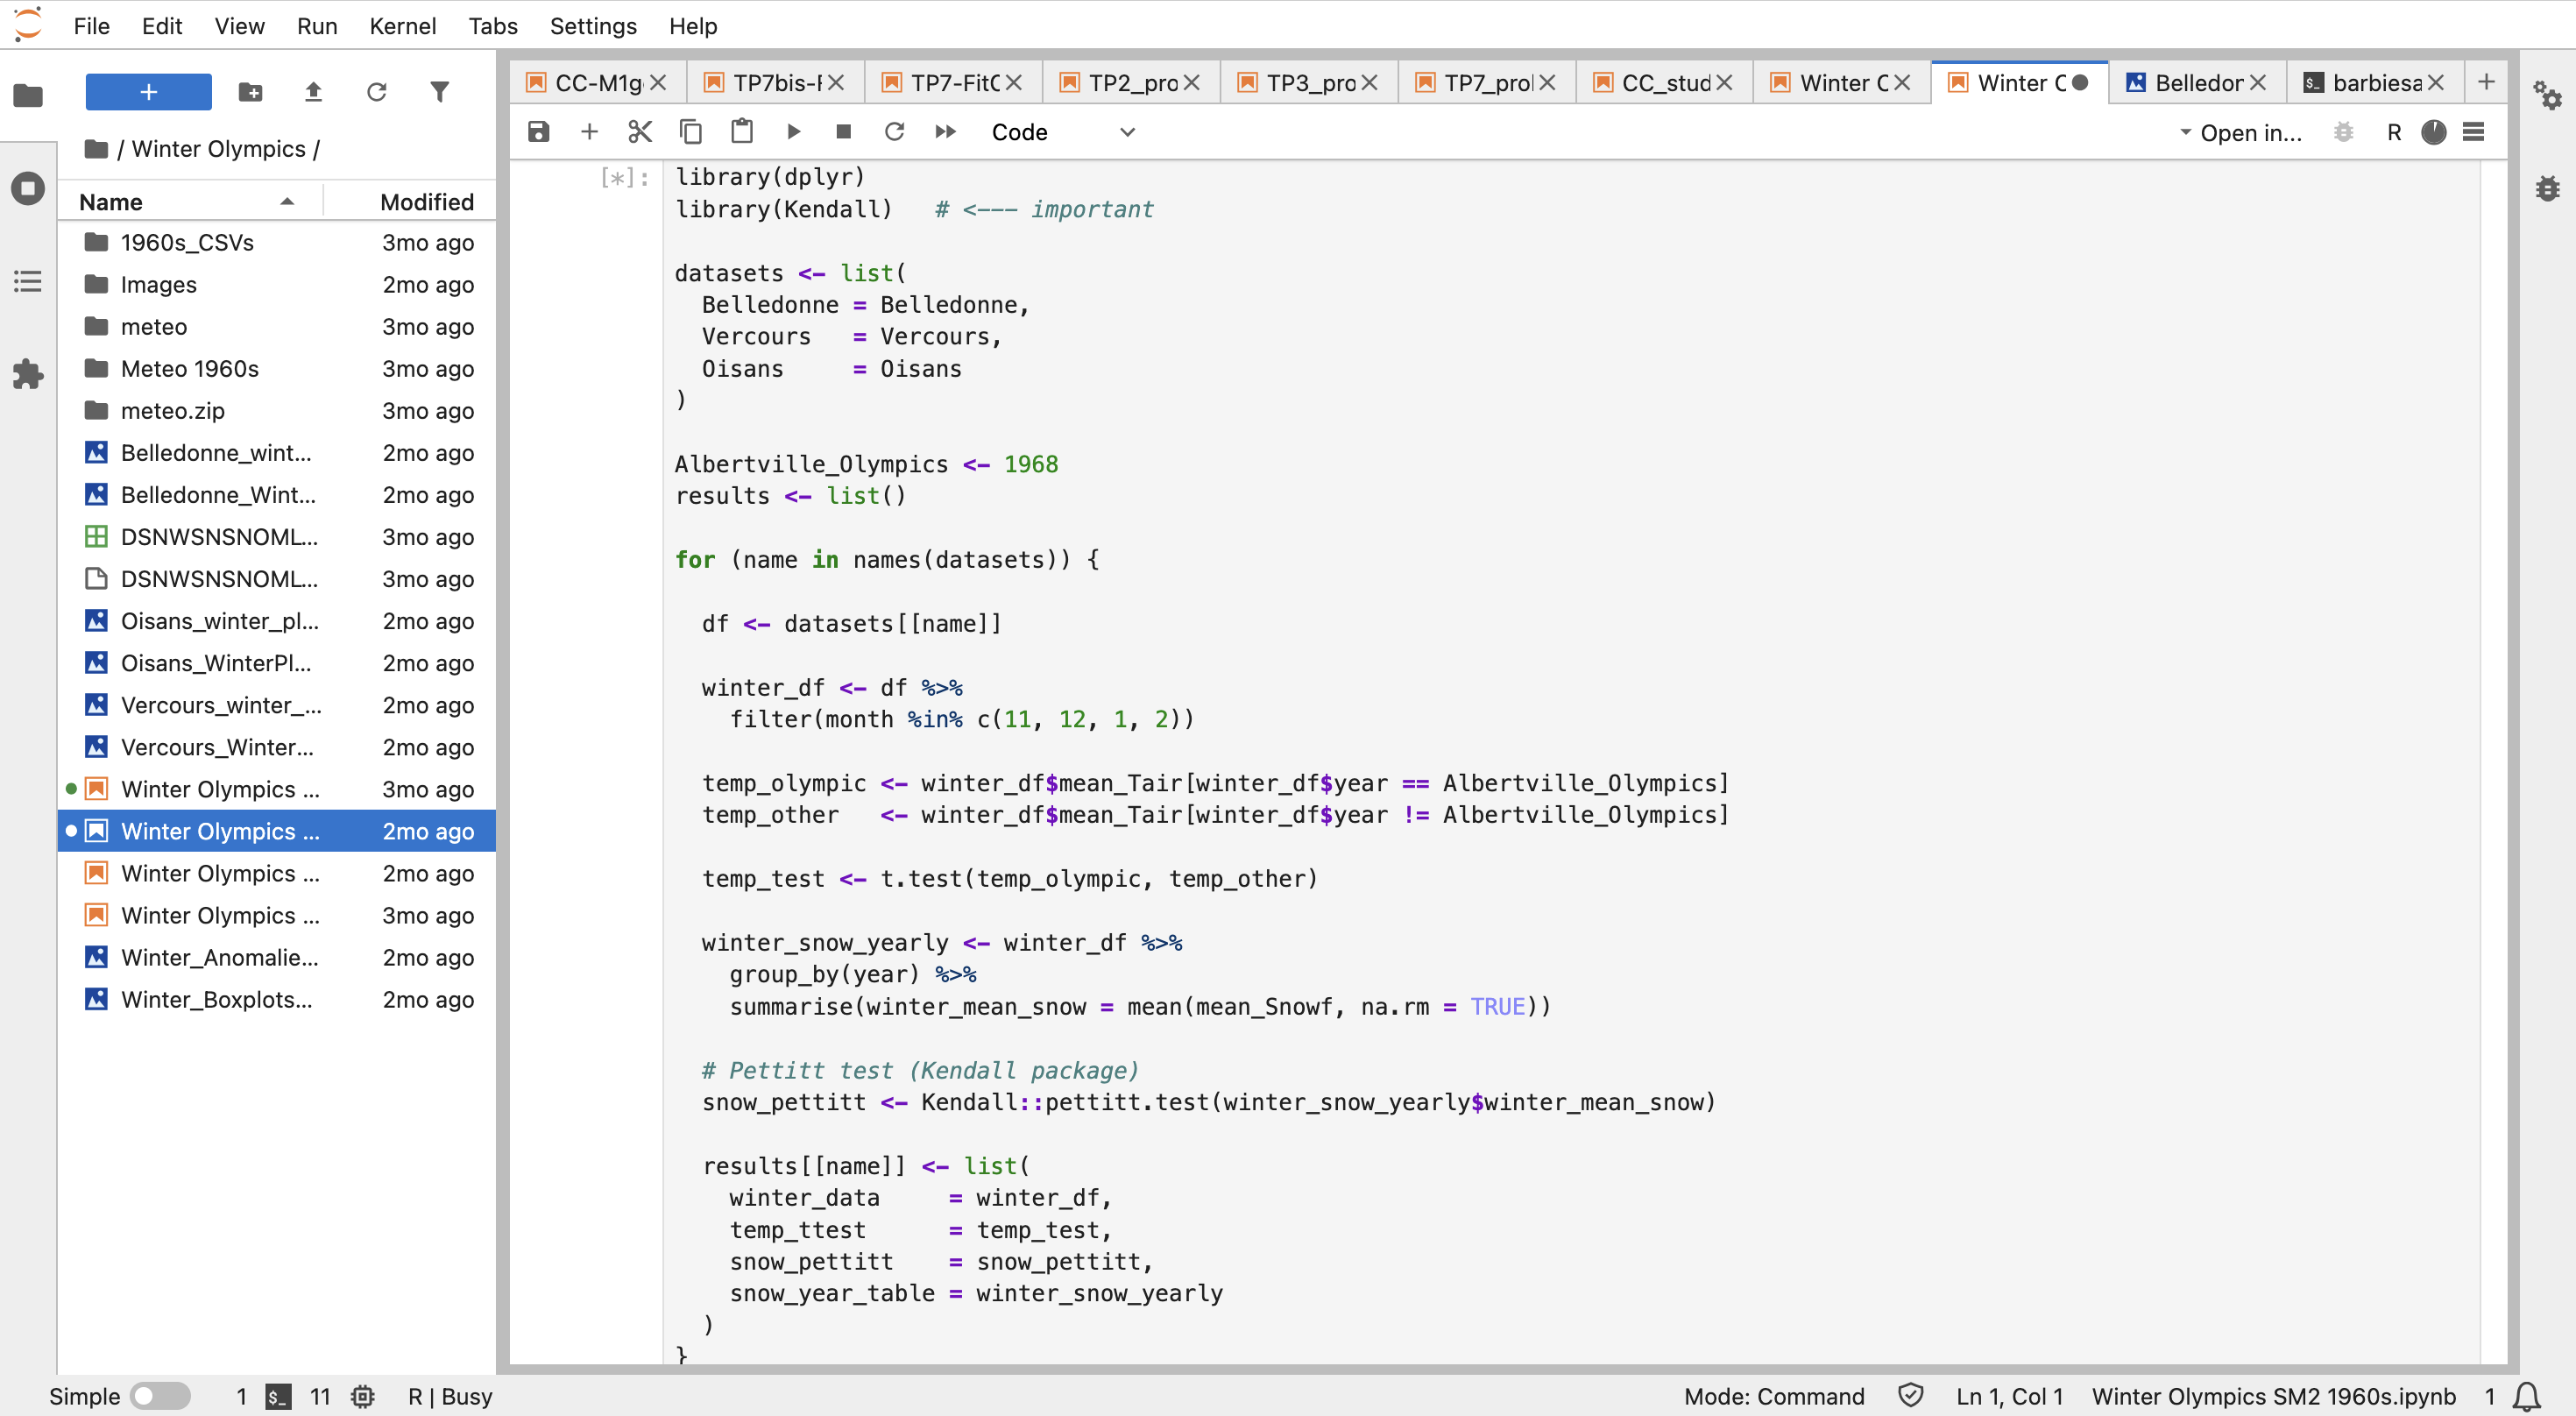Cut the selected cell with scissors icon
This screenshot has width=2576, height=1416.
click(x=640, y=132)
